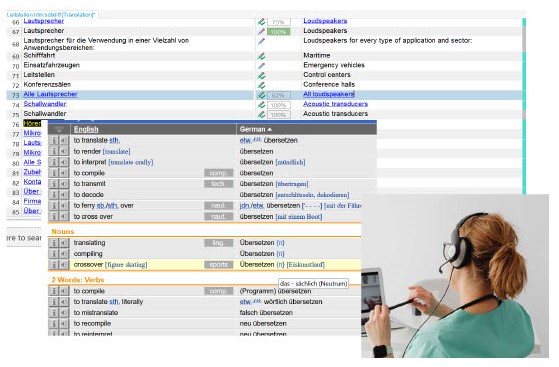Open info icon for noun 'compiling'

point(54,254)
